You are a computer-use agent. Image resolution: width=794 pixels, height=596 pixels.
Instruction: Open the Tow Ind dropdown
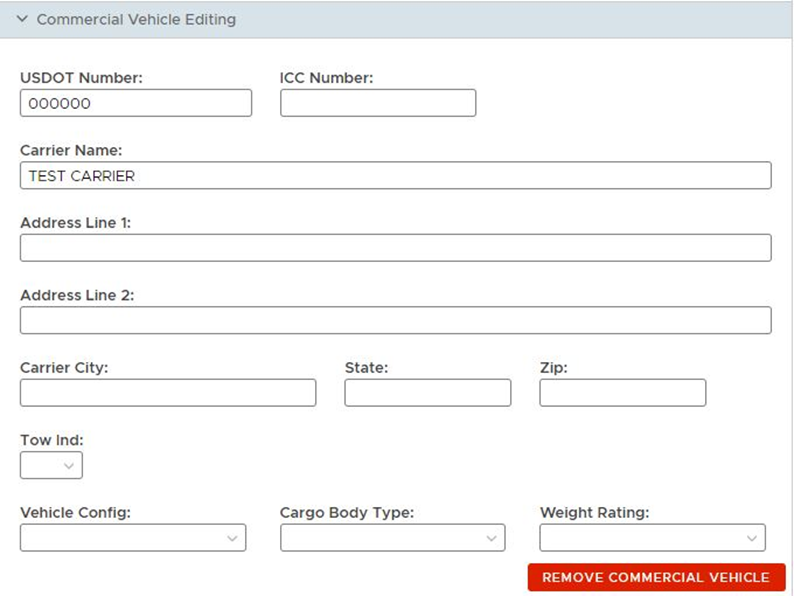point(51,465)
